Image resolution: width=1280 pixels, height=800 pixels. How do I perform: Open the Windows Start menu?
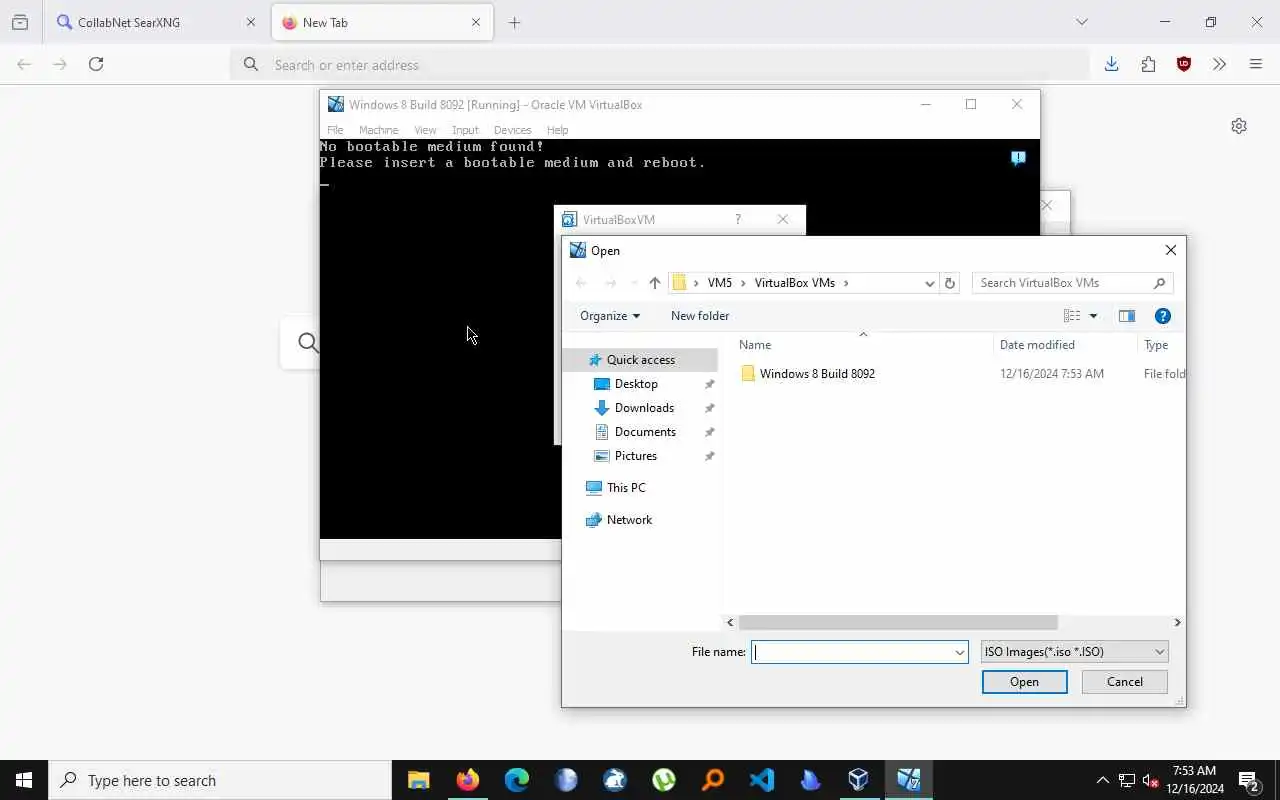pos(24,780)
